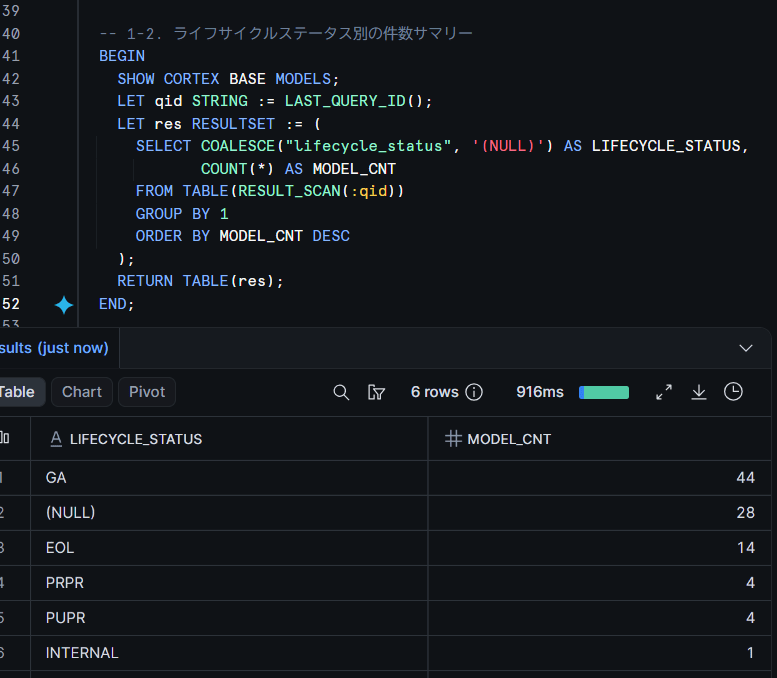Switch to the Chart view tab

(x=82, y=392)
